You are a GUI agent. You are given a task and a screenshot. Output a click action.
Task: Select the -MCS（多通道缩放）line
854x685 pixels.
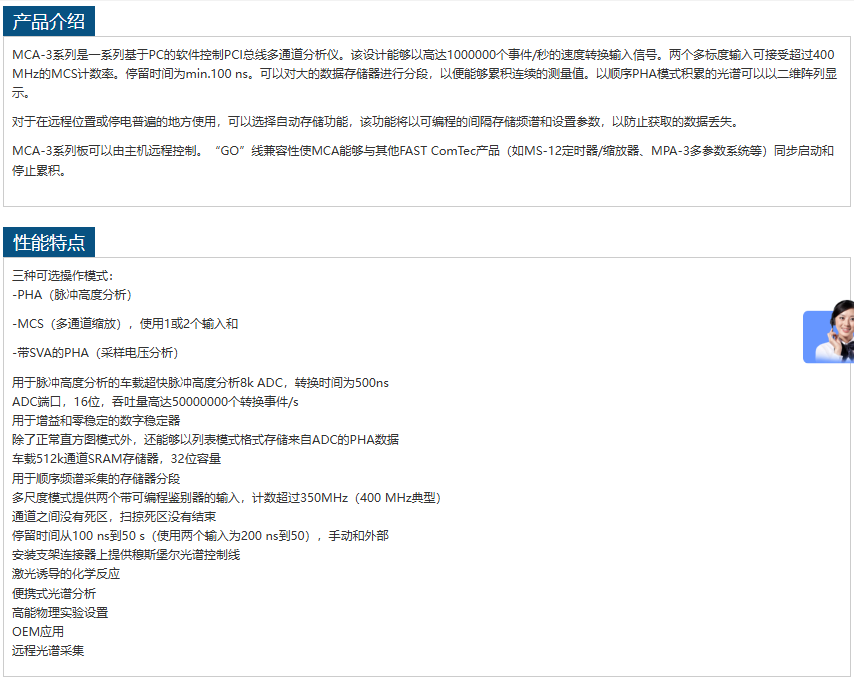point(125,324)
